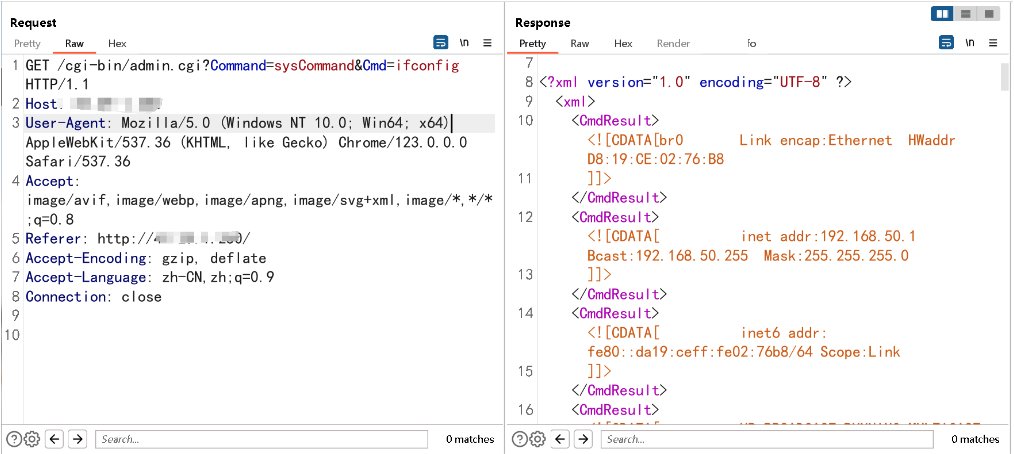Click the Accept-Encoding header line
The image size is (1014, 454).
pos(146,259)
